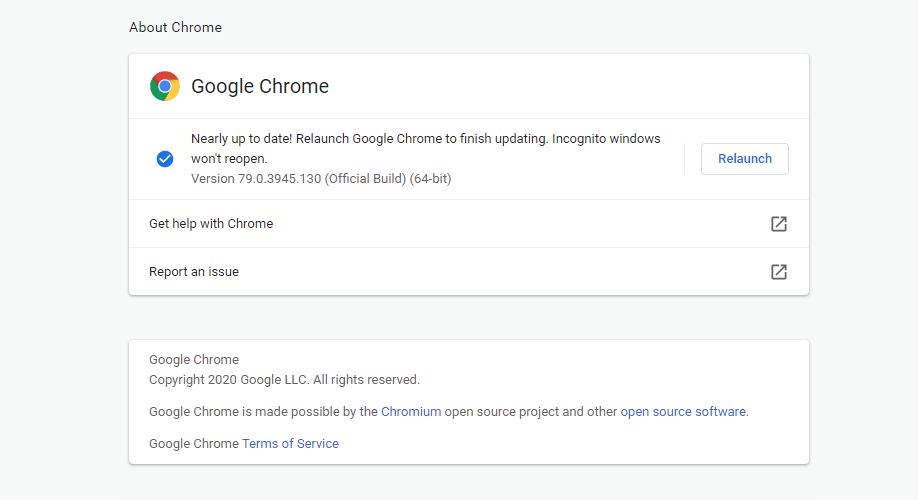The height and width of the screenshot is (500, 918).
Task: Open the Terms of Service link
Action: pos(290,443)
